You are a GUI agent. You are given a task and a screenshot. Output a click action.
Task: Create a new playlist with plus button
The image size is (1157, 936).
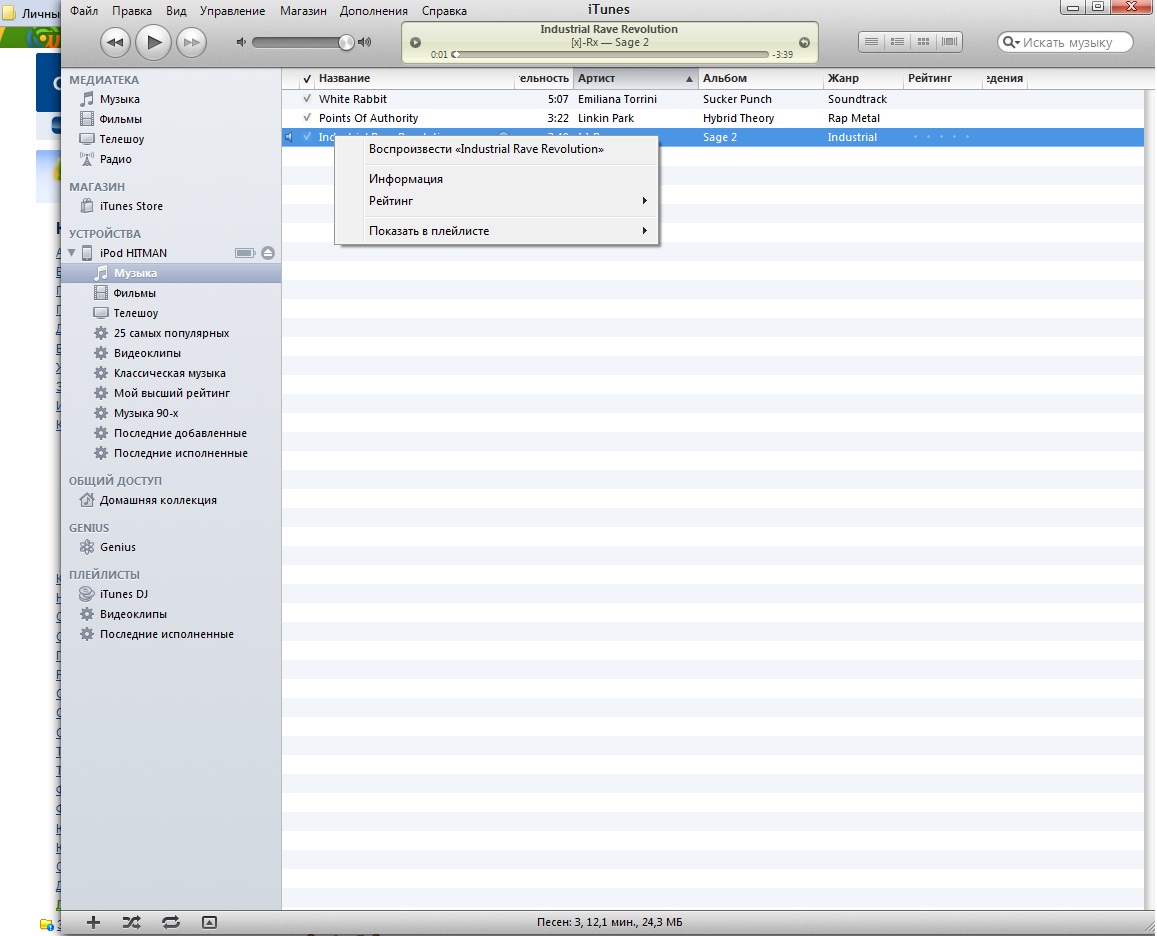coord(93,922)
